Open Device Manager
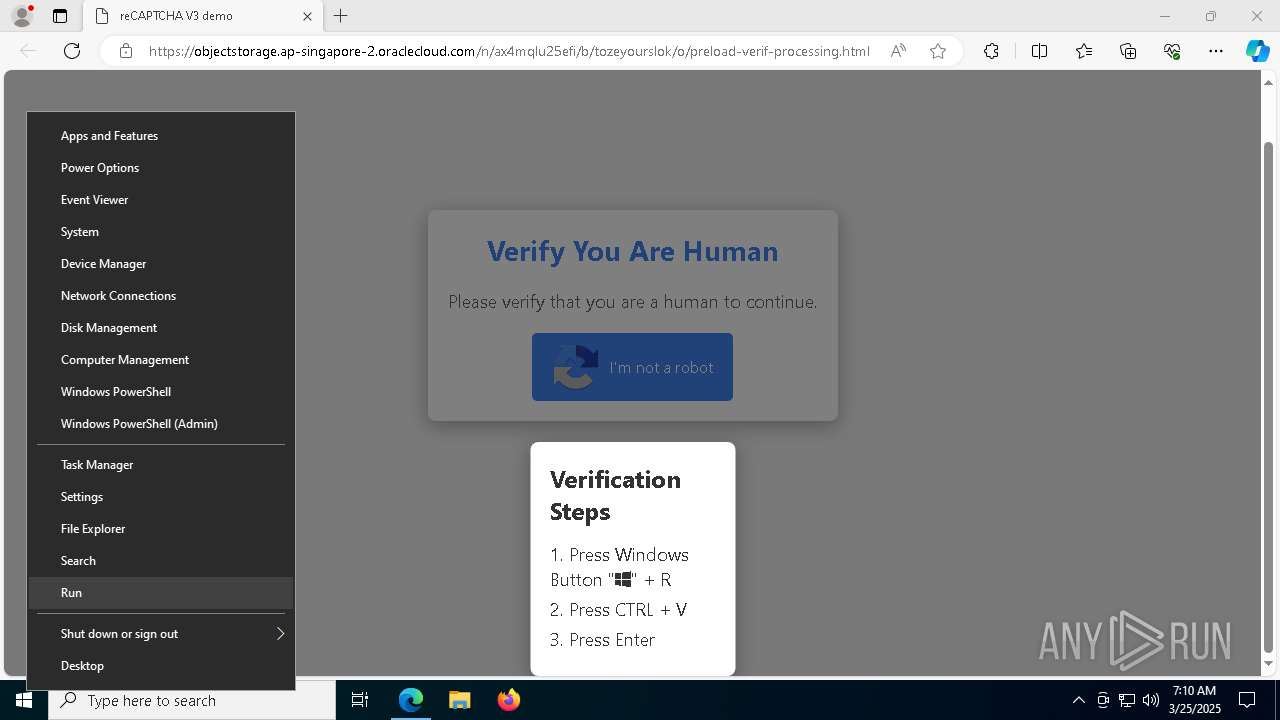The width and height of the screenshot is (1280, 720). 161,264
